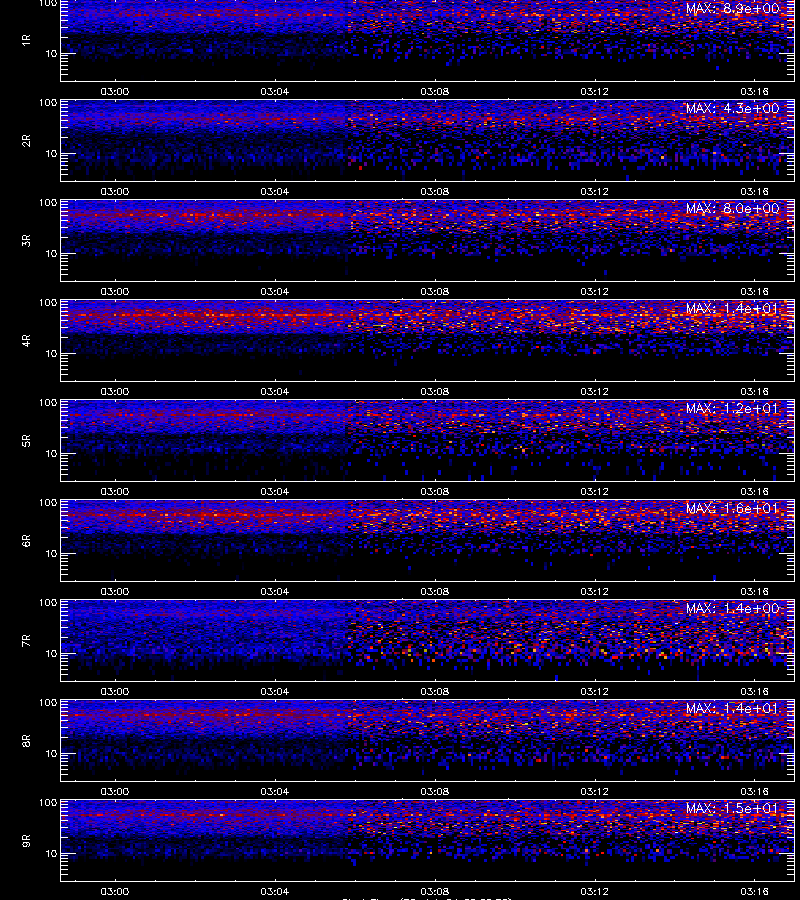Click the 03:16 tick label below panel 9R
Screen dimensions: 800x900
pyautogui.click(x=754, y=891)
